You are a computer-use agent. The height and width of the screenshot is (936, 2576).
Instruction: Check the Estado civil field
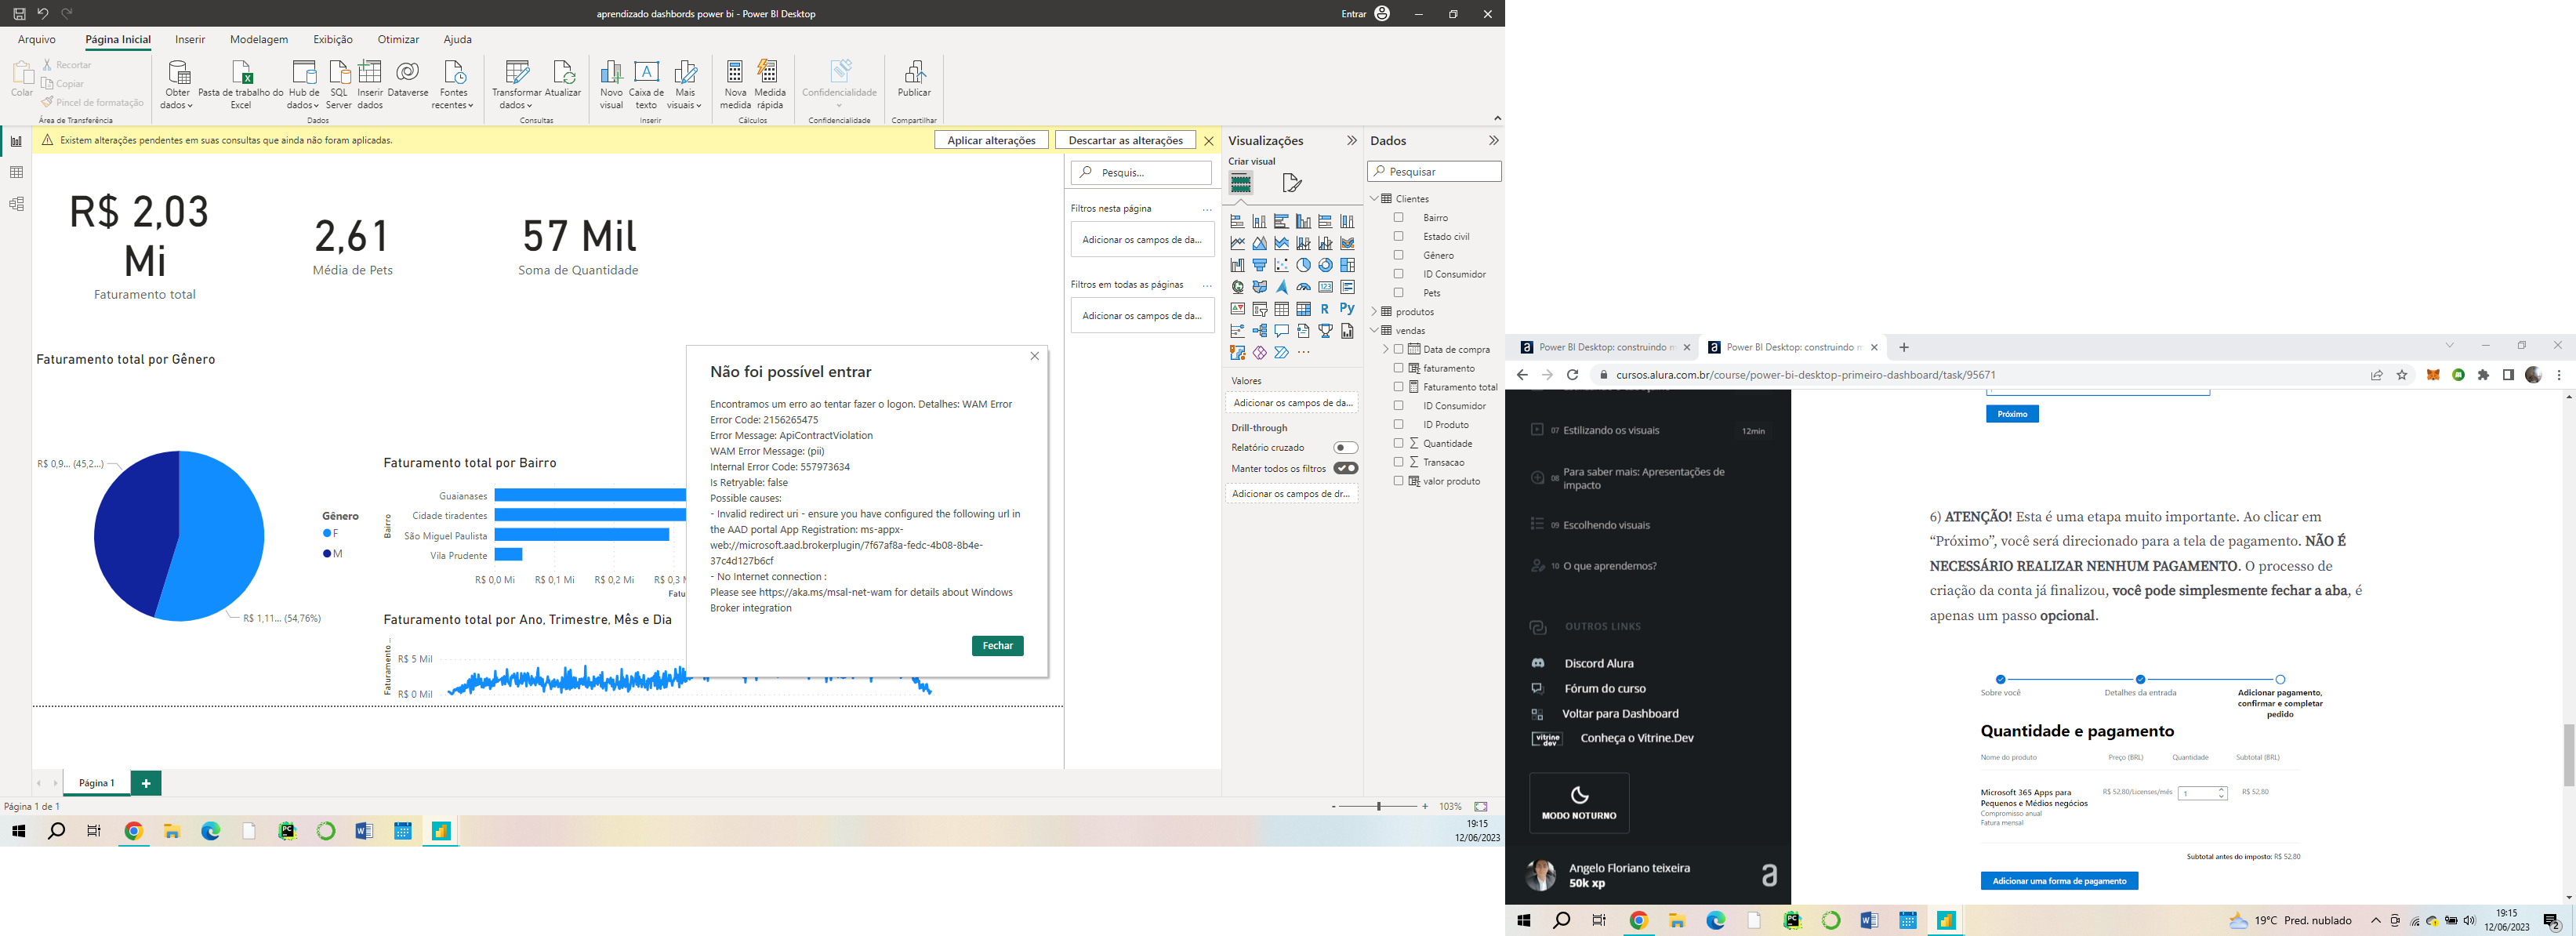tap(1399, 236)
